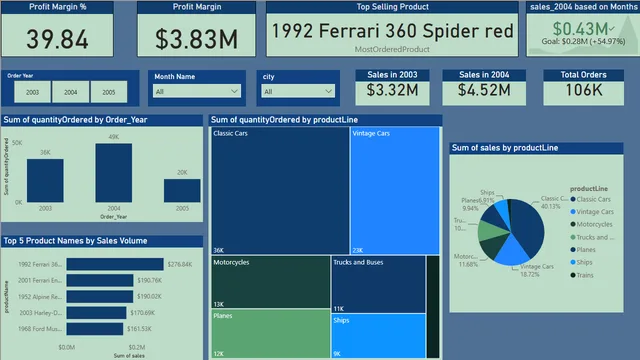Click the Planes treemap tile
Screen dimensions: 640x360
[271, 333]
